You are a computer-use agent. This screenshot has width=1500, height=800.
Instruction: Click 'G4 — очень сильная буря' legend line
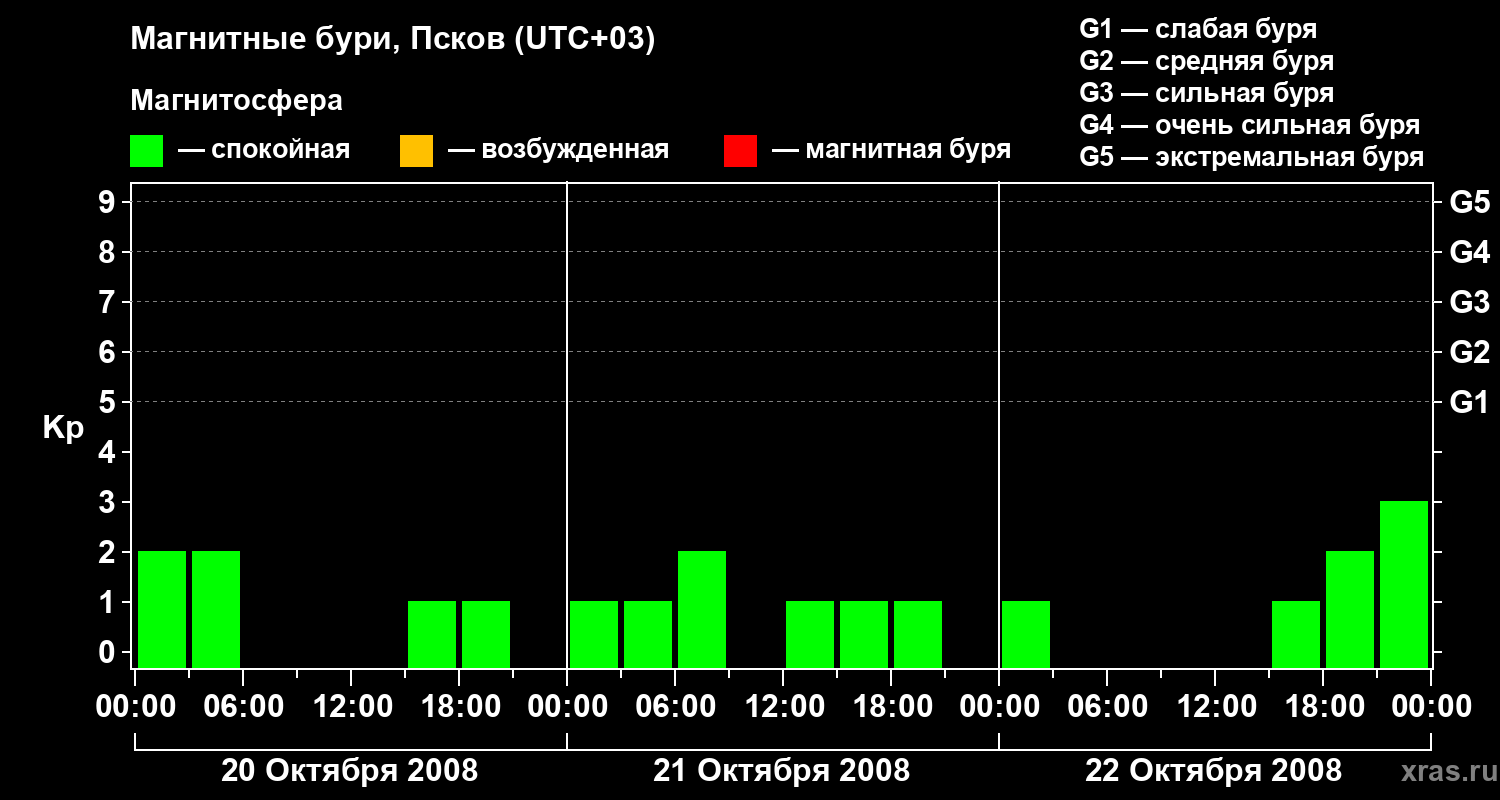coord(1250,125)
